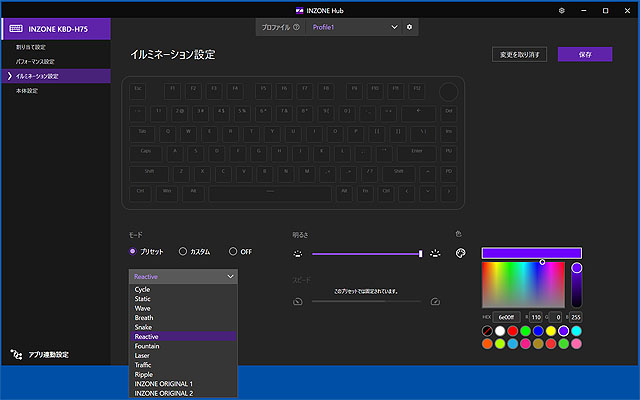Select the white color swatch
Screen dimensions: 640x400
[500, 331]
